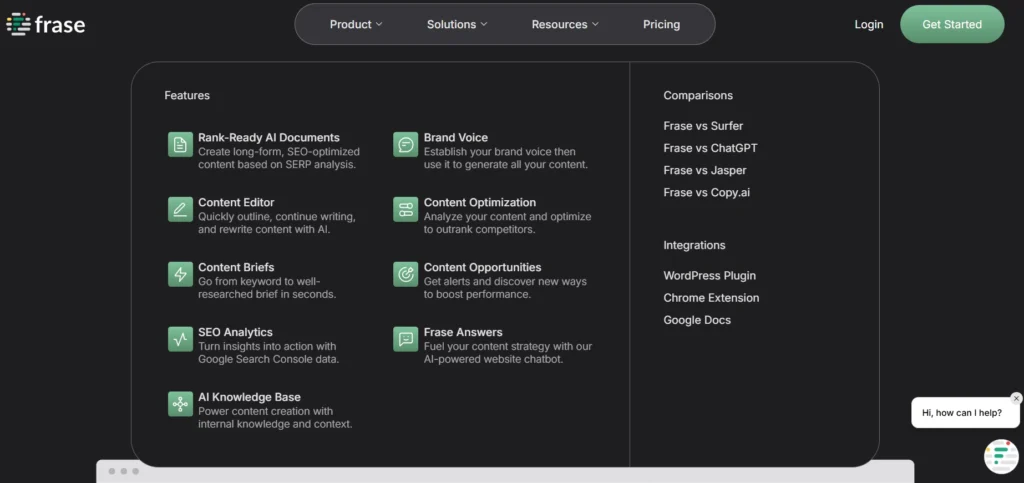This screenshot has height=483, width=1024.
Task: Open Frase vs Copy.ai comparison
Action: (x=707, y=193)
